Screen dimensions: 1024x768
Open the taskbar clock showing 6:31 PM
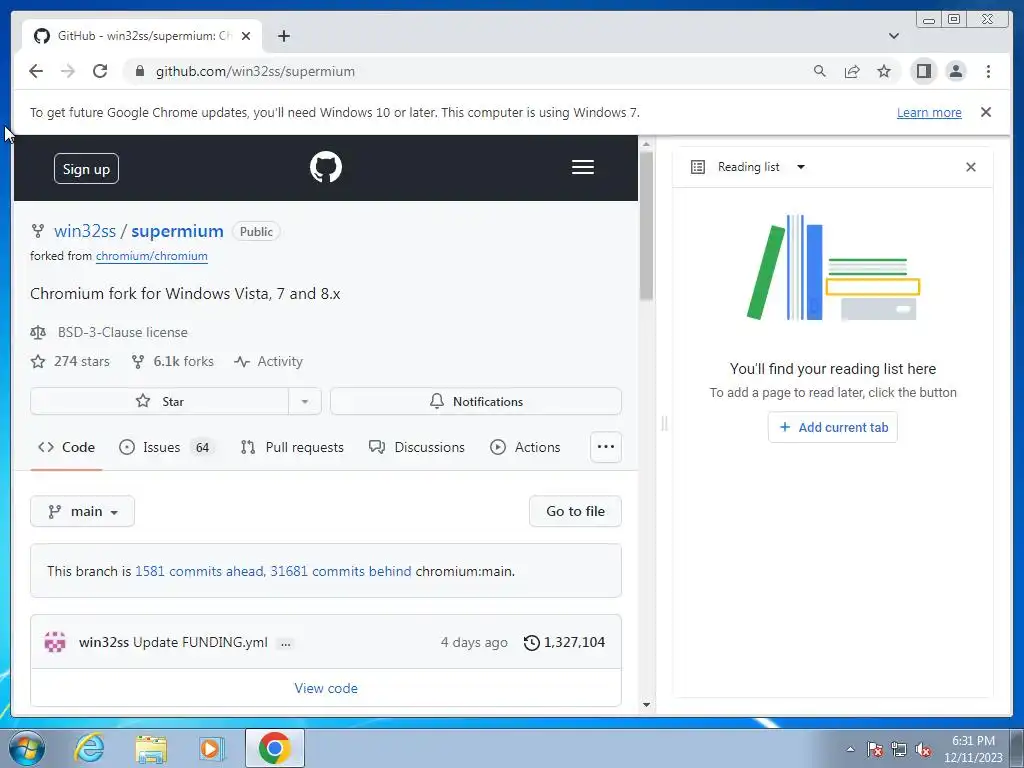[973, 749]
